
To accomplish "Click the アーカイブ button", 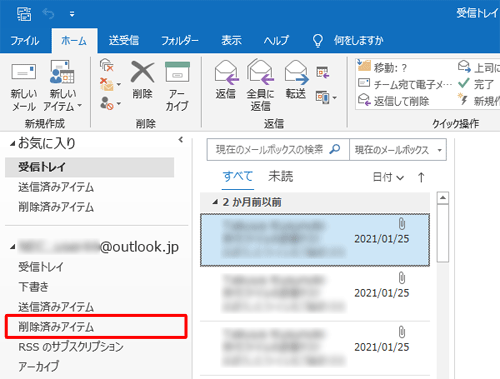I will pyautogui.click(x=177, y=87).
